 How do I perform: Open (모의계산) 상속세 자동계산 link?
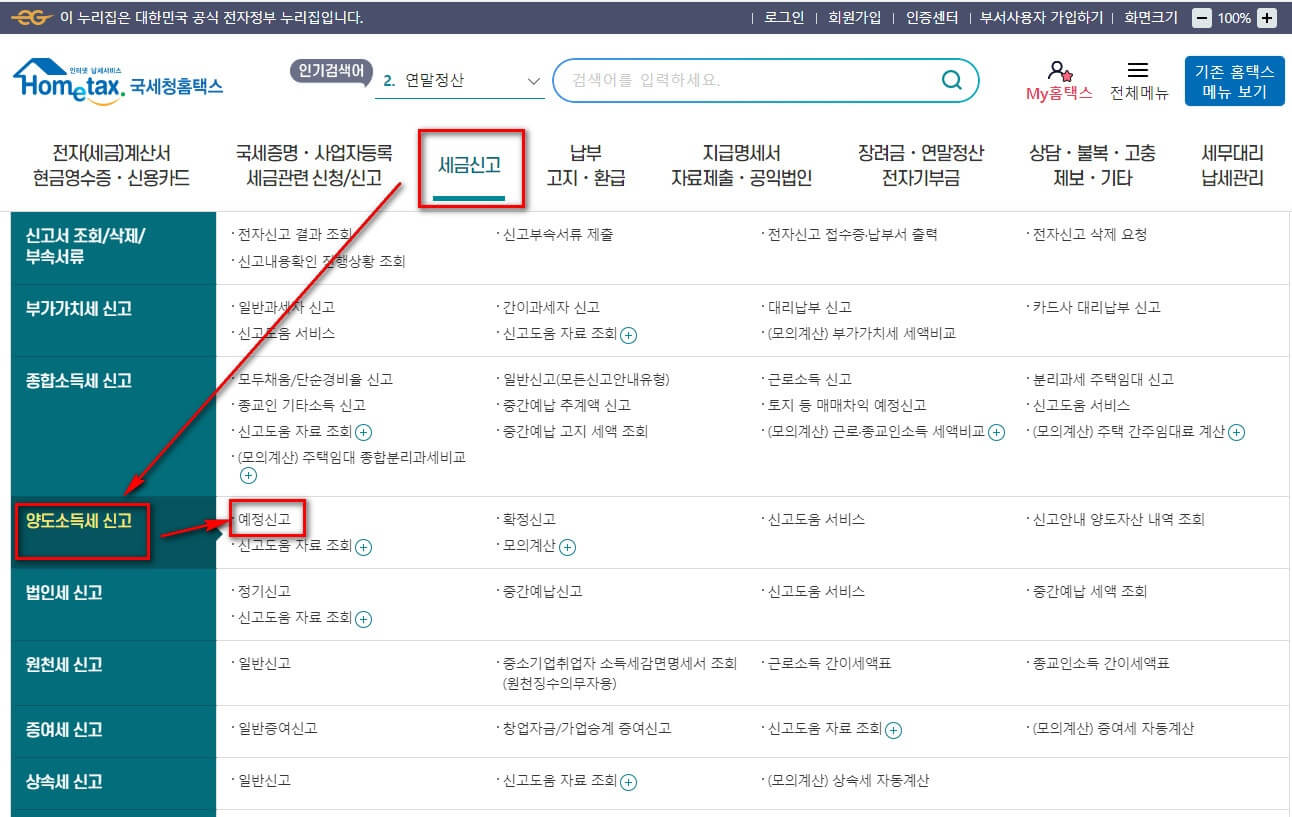click(x=848, y=781)
